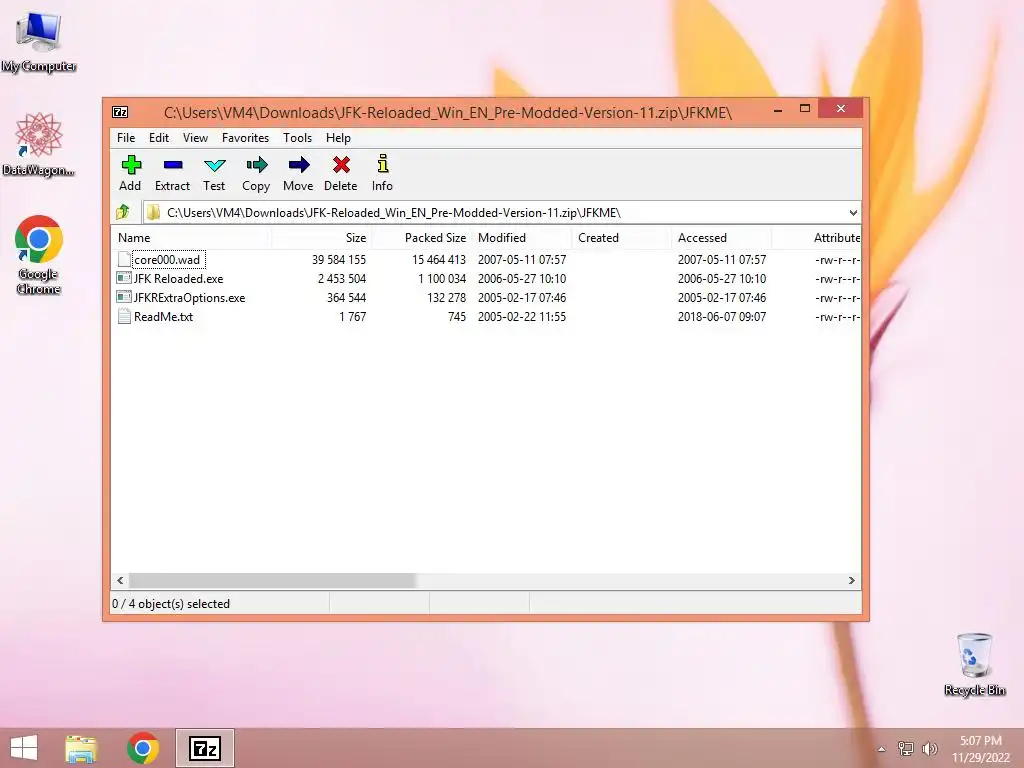Open the Tools menu
Image resolution: width=1024 pixels, height=768 pixels.
(x=297, y=138)
